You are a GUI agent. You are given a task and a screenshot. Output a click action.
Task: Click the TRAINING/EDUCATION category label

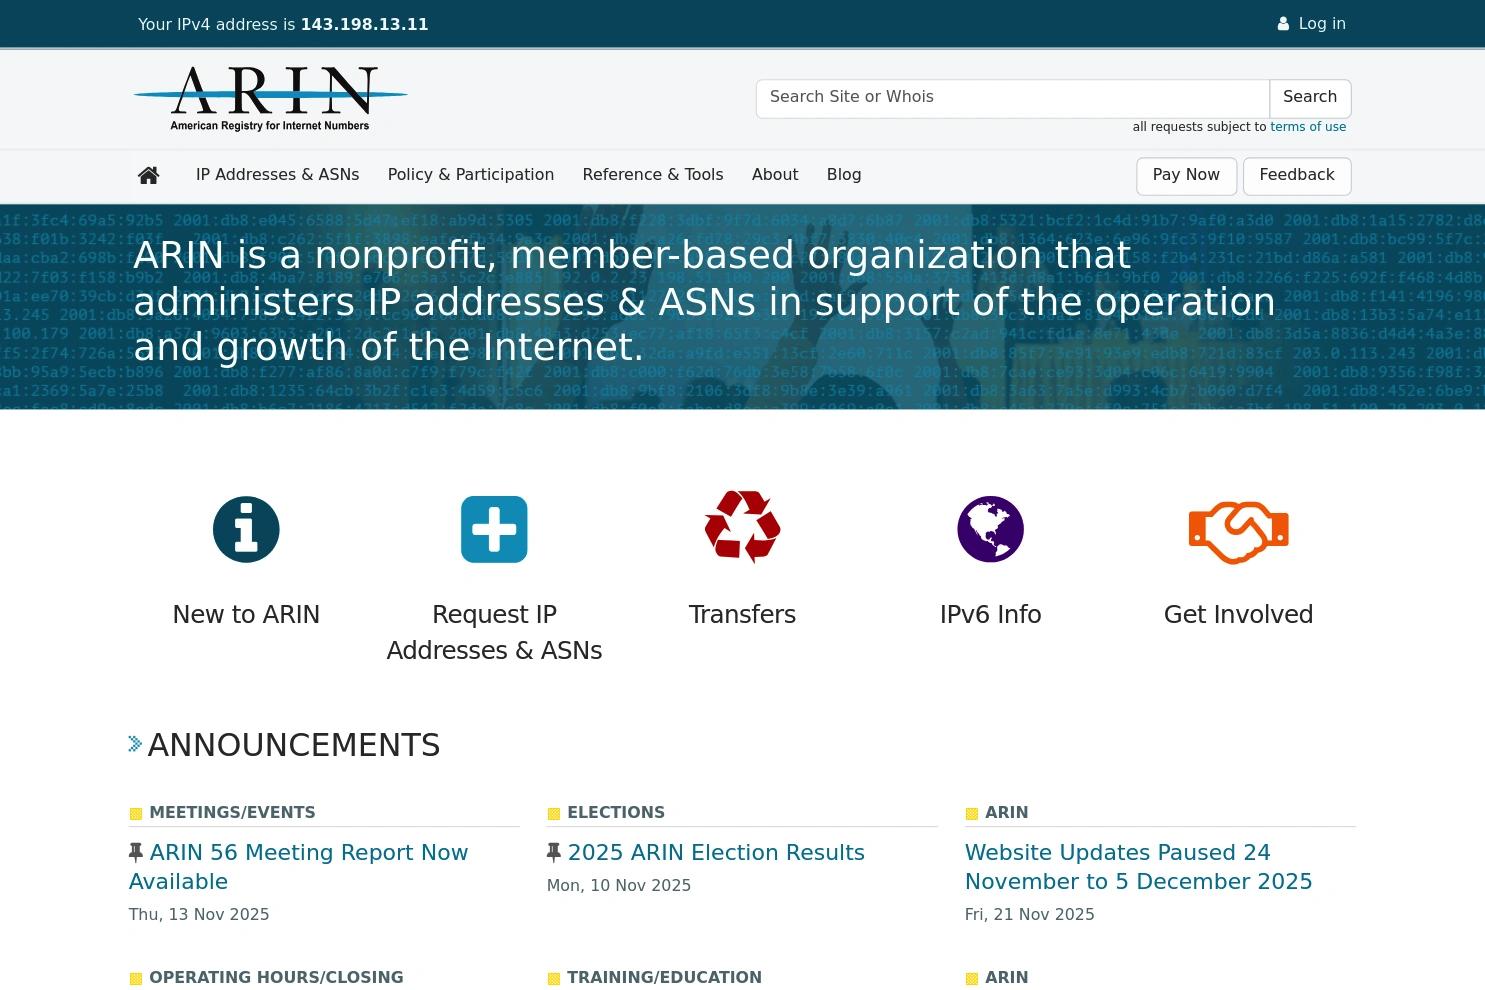pyautogui.click(x=664, y=978)
